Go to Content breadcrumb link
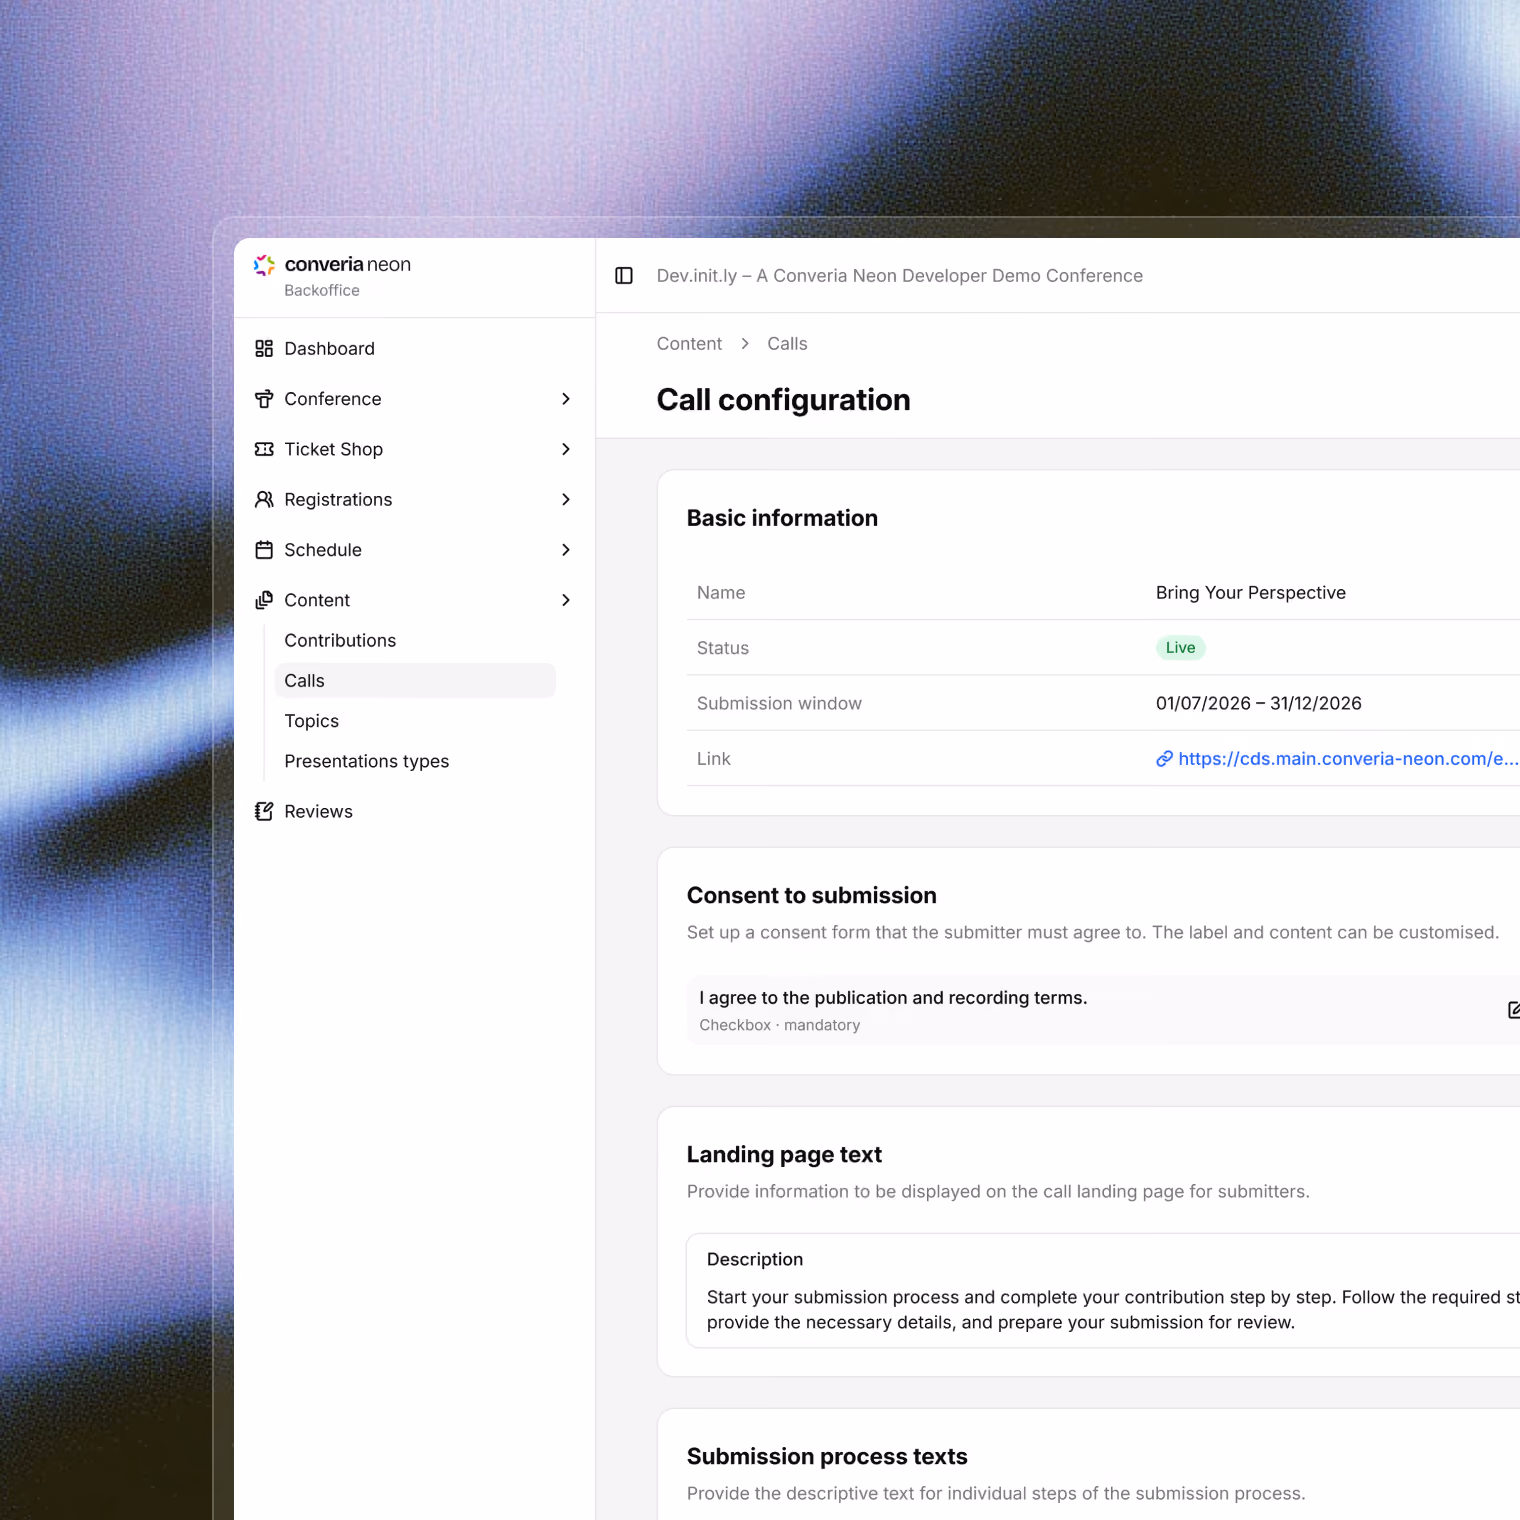1520x1520 pixels. click(689, 344)
